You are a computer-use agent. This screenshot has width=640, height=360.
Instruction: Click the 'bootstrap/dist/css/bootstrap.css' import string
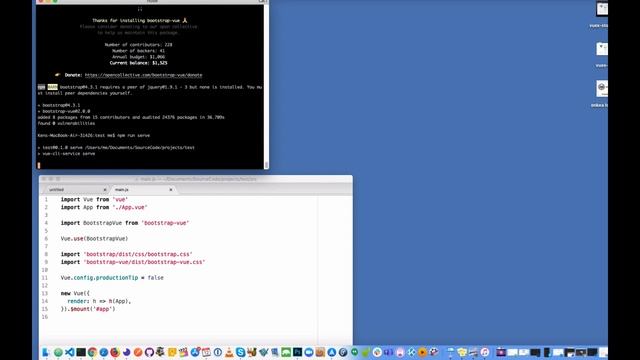[138, 254]
